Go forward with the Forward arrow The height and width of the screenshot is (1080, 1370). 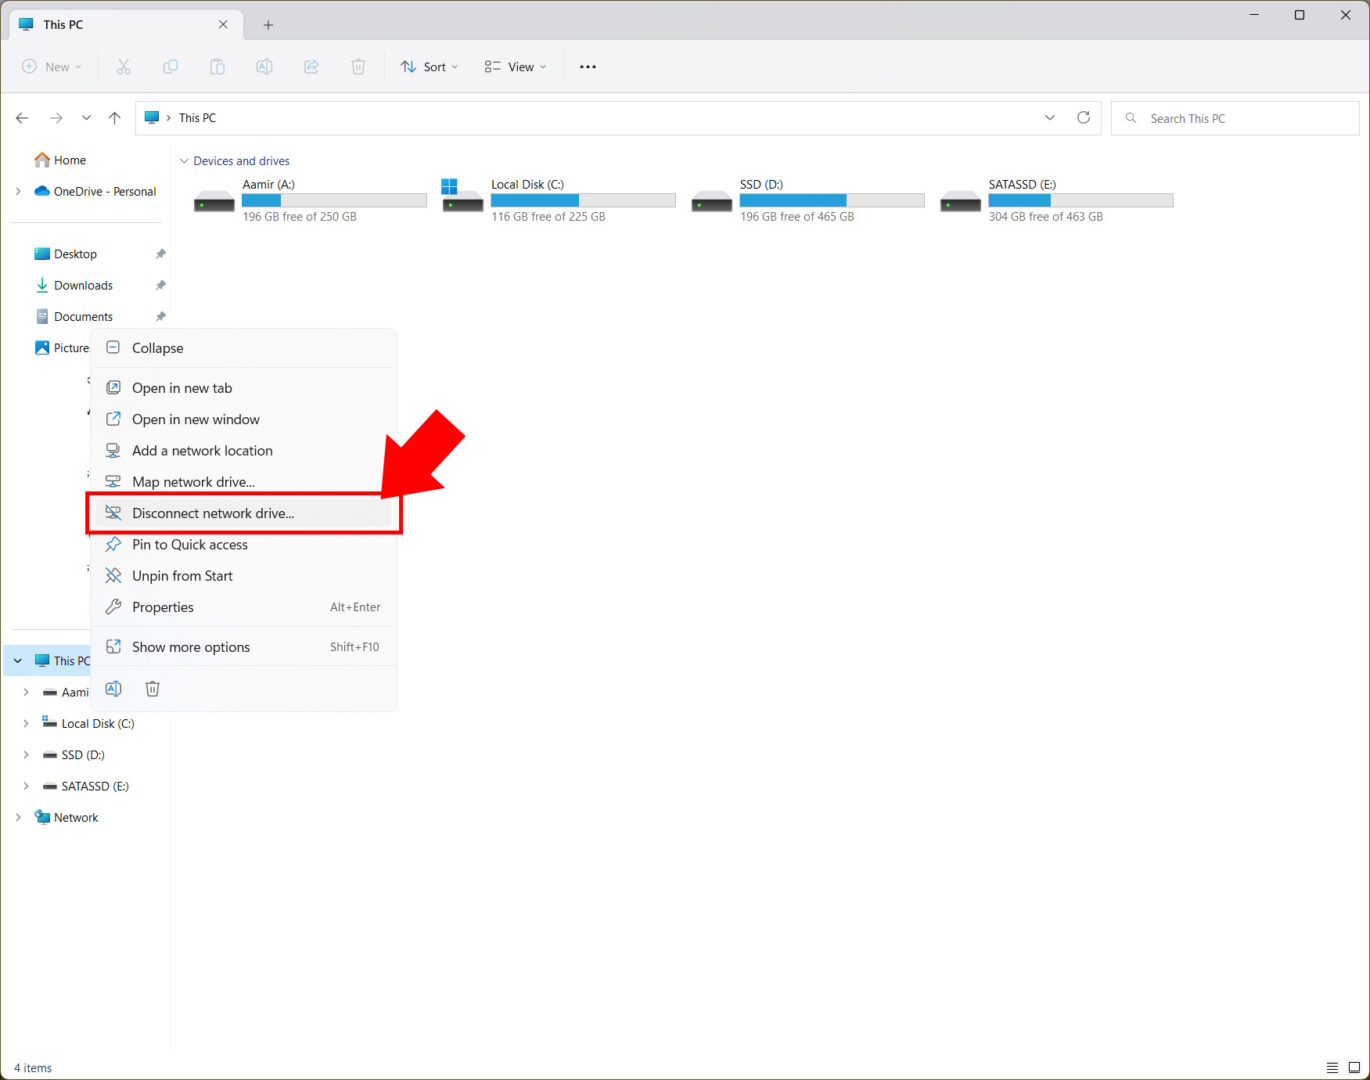point(56,118)
